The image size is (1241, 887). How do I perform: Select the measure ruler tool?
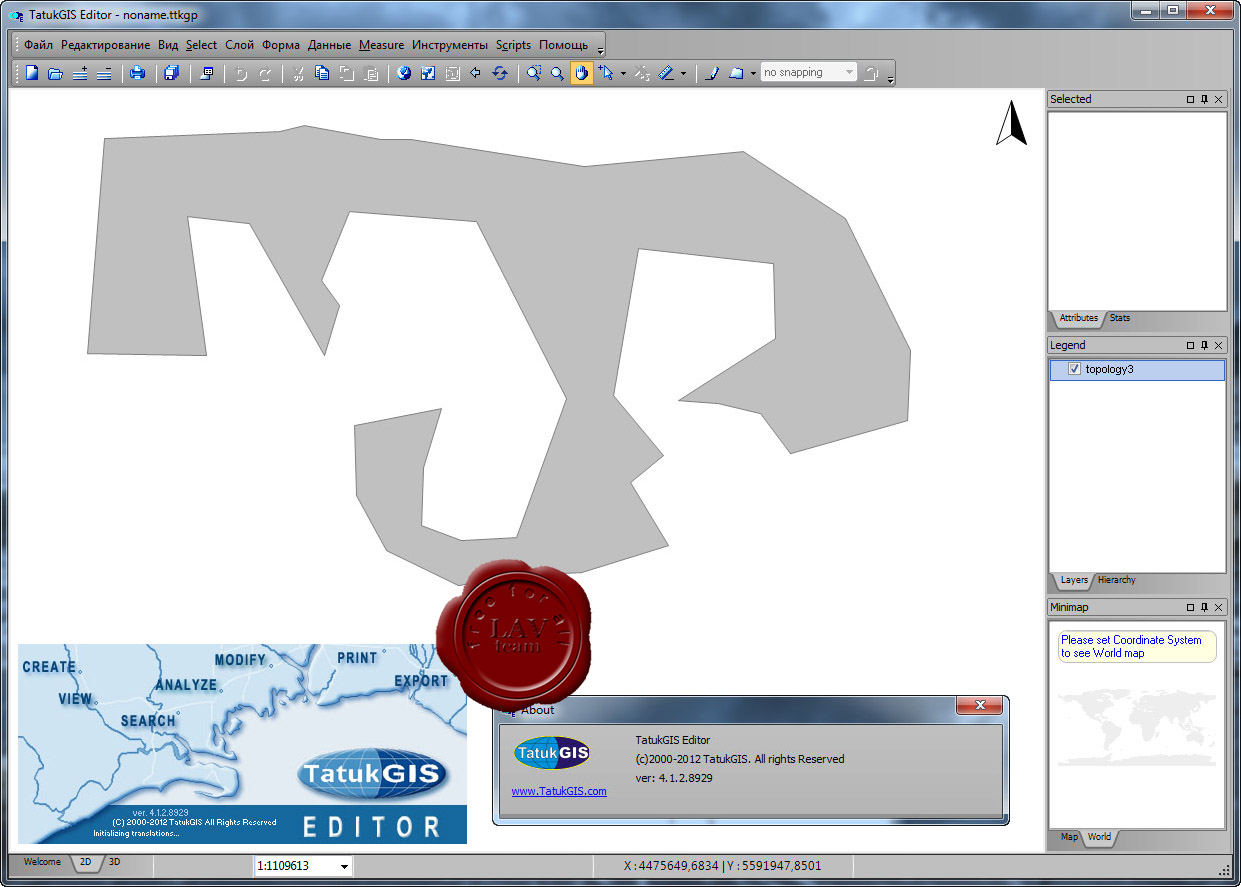[x=667, y=73]
